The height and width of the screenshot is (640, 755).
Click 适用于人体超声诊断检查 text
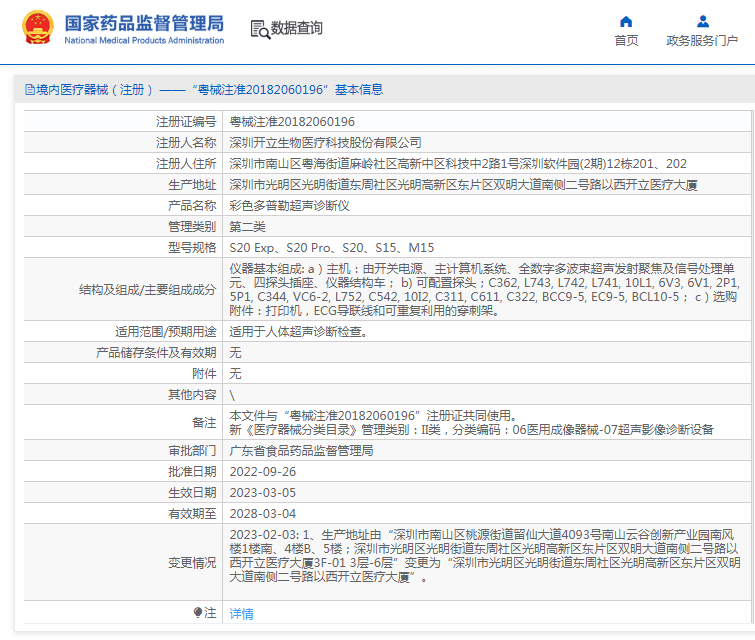(x=299, y=332)
